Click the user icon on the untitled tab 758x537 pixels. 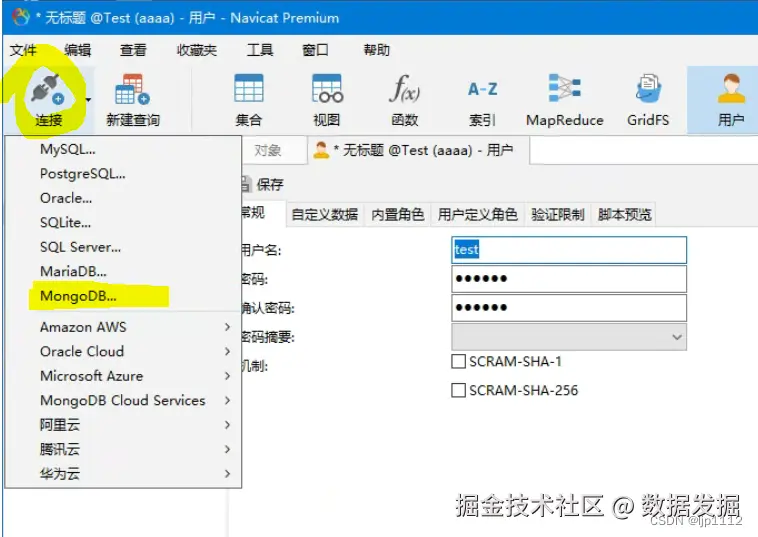coord(321,150)
